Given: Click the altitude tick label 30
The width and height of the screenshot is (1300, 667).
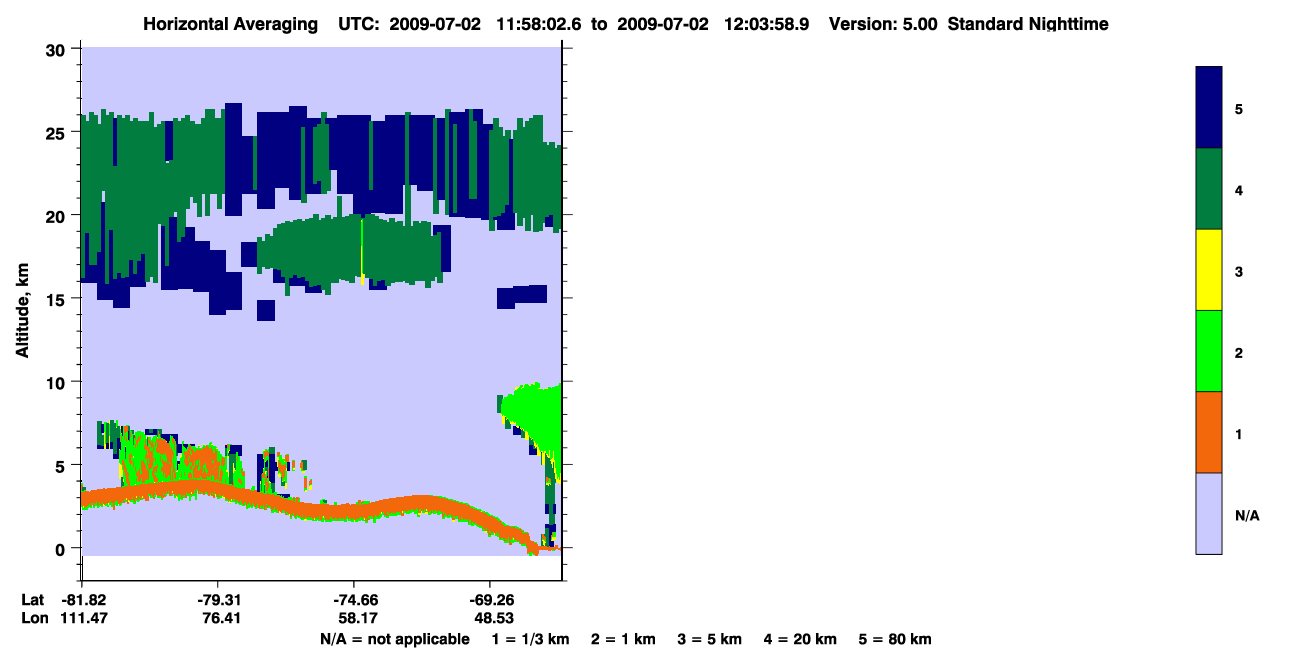Looking at the screenshot, I should pyautogui.click(x=58, y=50).
